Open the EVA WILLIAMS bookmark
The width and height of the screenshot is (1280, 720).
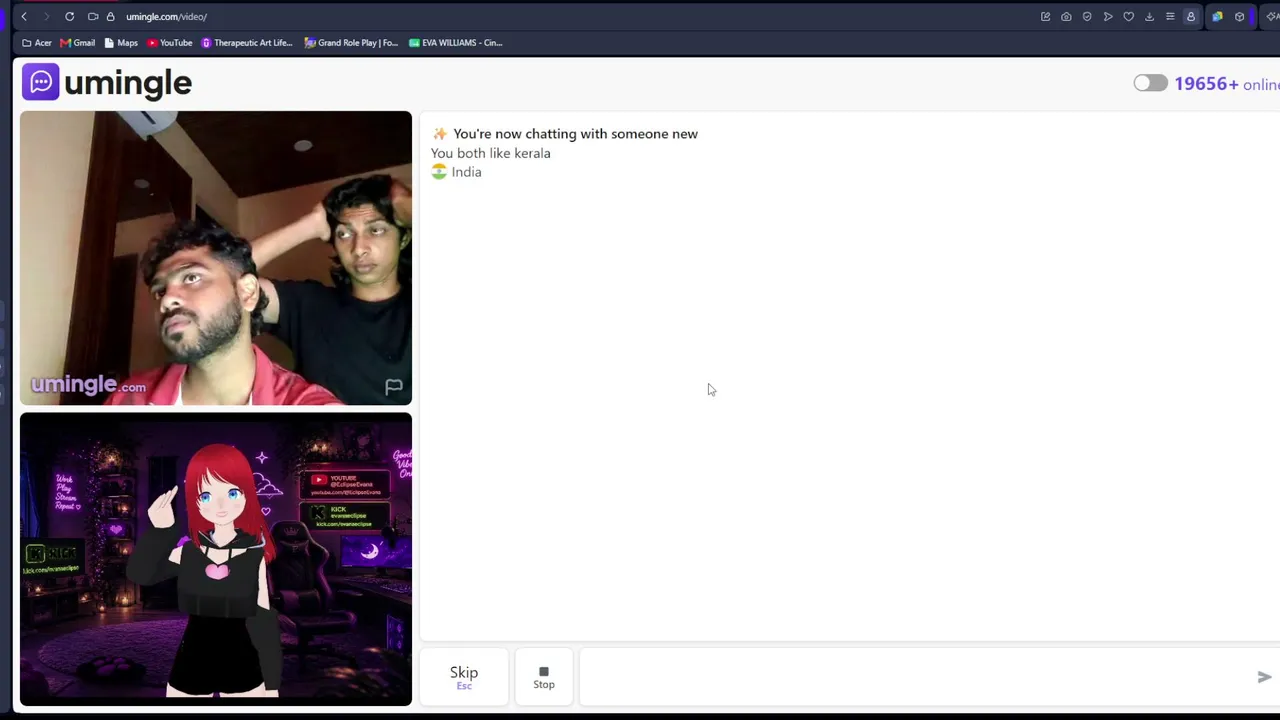click(456, 43)
